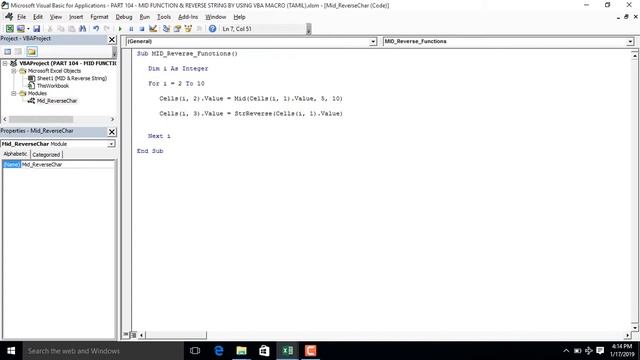The image size is (640, 360).
Task: Click the 'Next i' code line
Action: (x=159, y=136)
